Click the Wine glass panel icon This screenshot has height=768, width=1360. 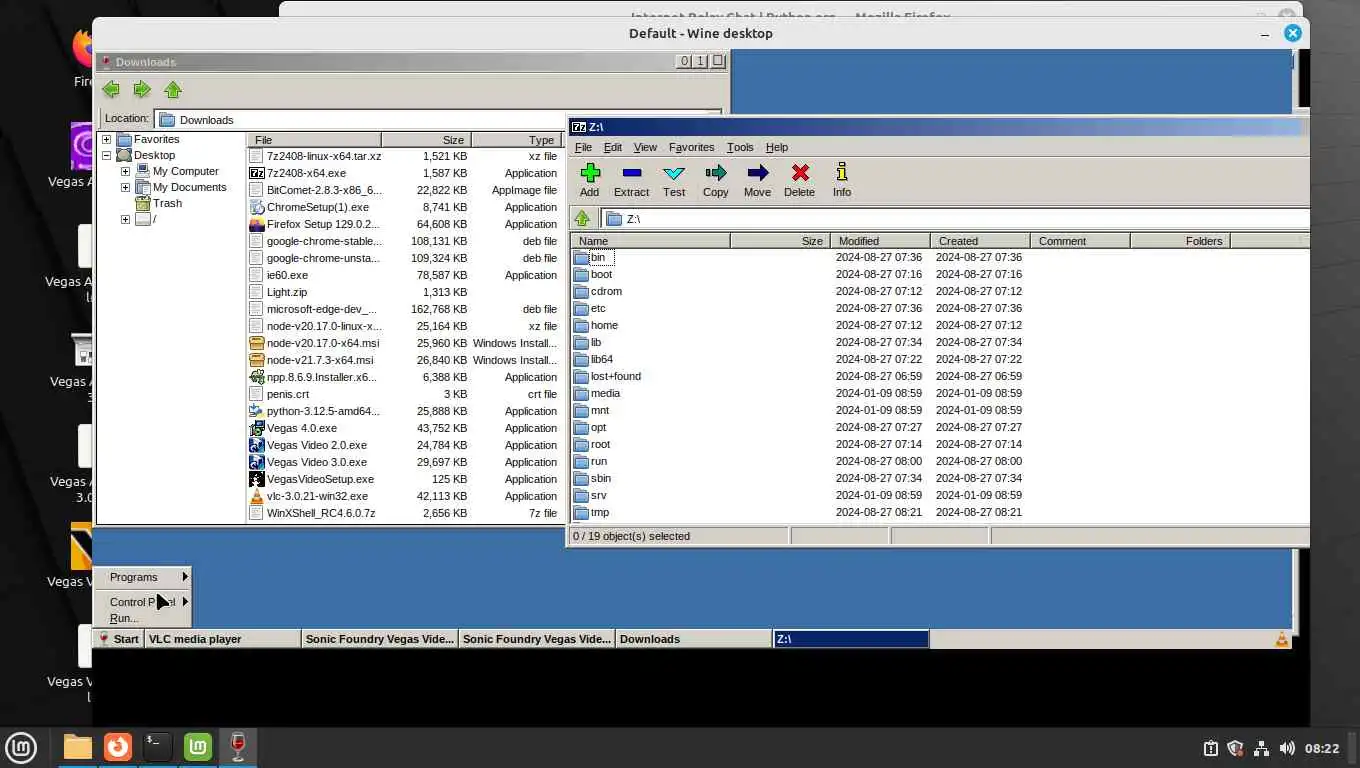tap(238, 747)
